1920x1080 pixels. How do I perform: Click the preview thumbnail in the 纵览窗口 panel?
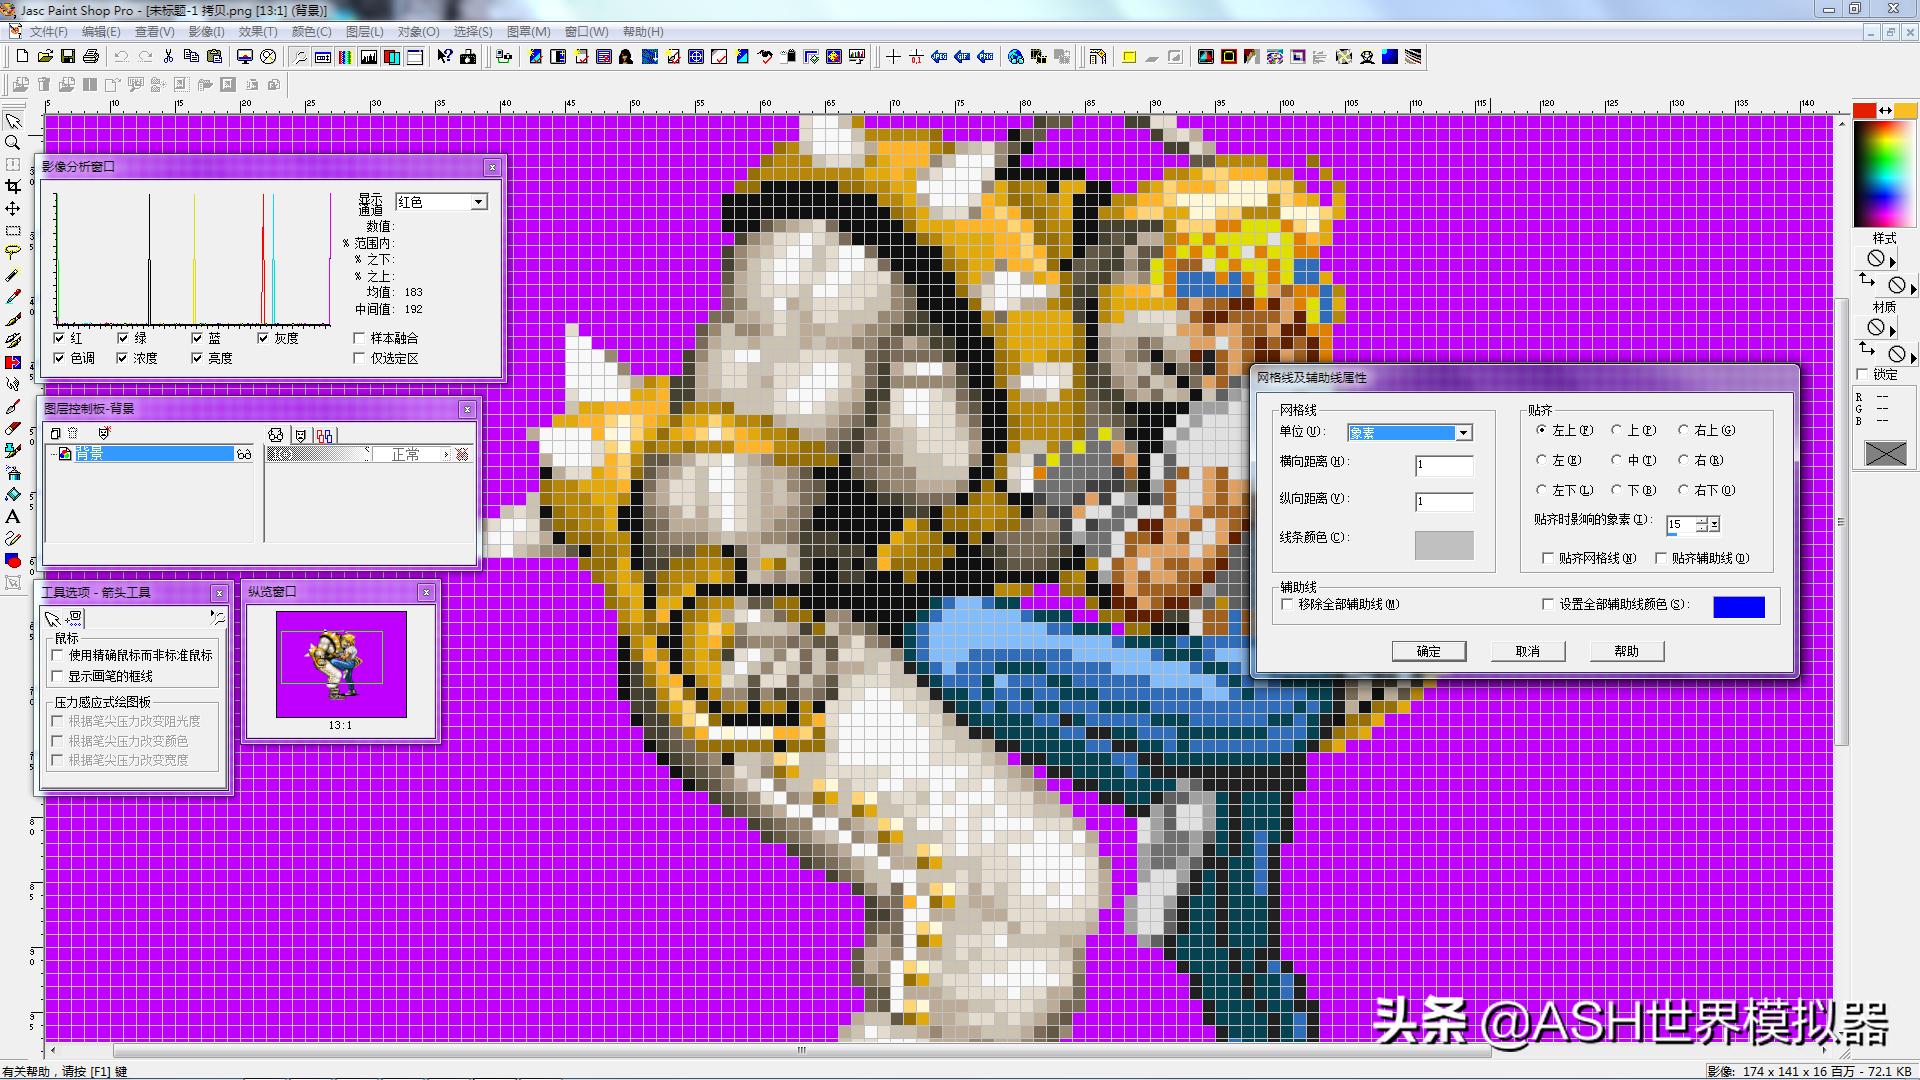point(341,665)
